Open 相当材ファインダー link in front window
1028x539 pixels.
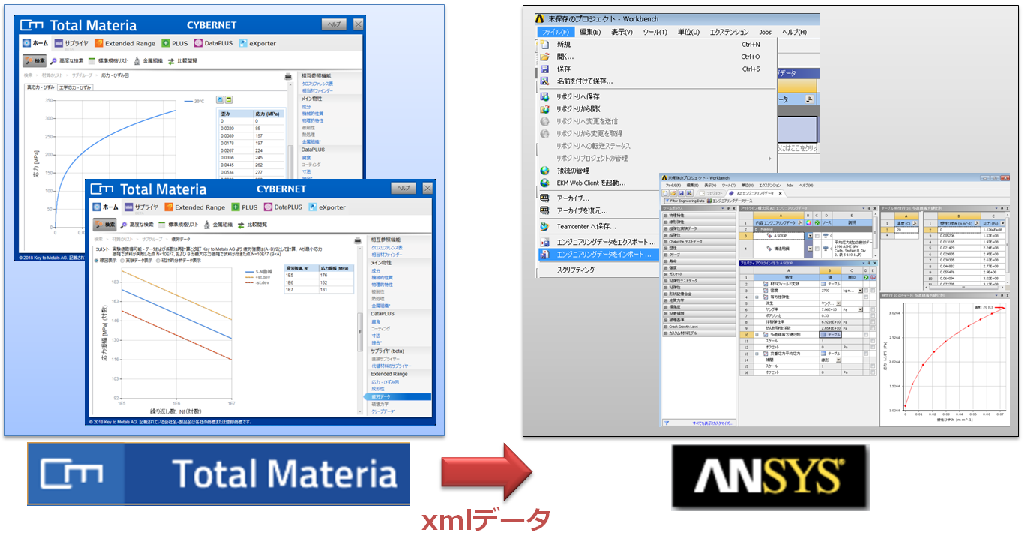pos(386,254)
